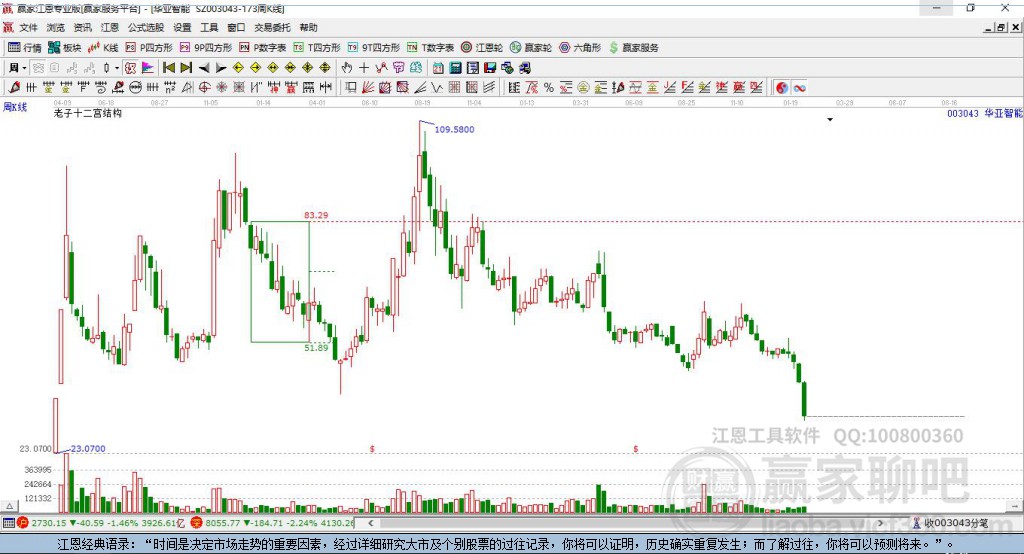Click the 老子十二宫结构 label

pyautogui.click(x=88, y=114)
